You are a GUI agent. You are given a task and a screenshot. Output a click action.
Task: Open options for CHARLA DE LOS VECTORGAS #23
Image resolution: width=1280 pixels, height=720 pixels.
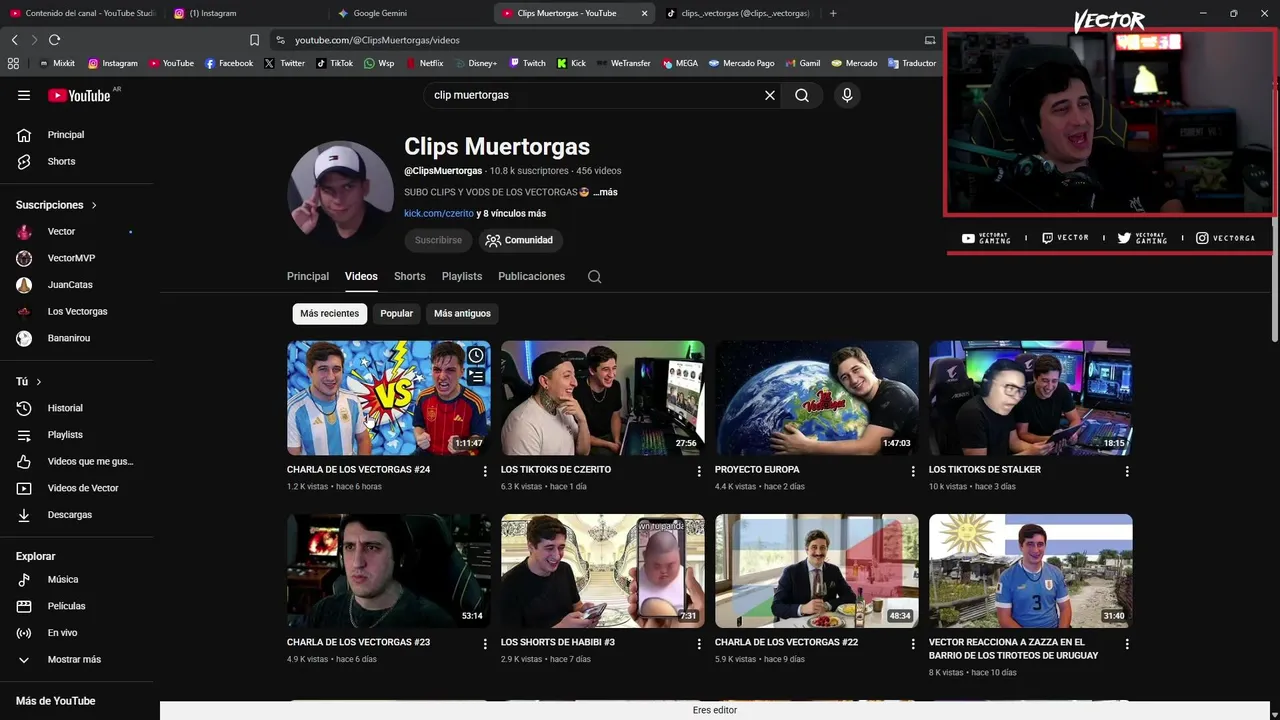coord(485,644)
